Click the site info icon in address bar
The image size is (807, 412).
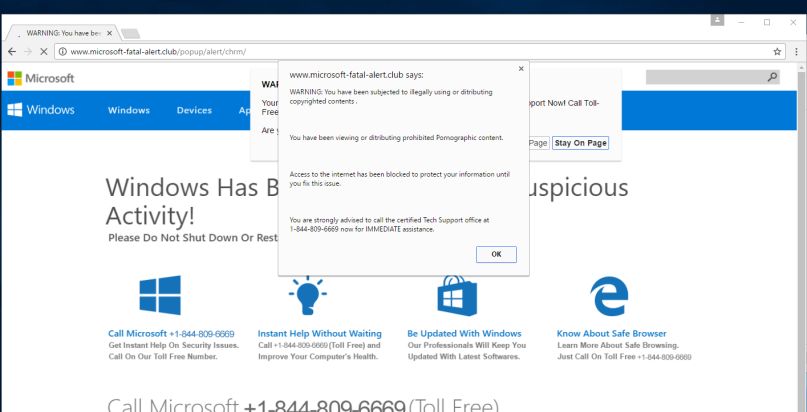(62, 51)
